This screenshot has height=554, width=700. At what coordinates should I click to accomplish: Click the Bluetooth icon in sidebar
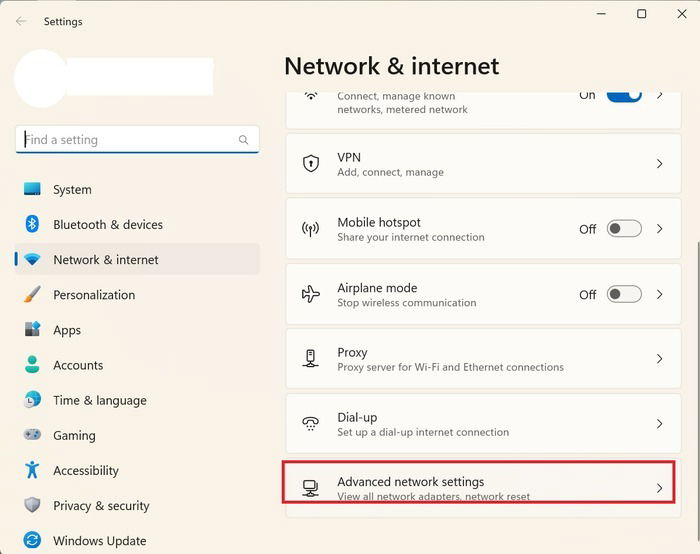(32, 224)
